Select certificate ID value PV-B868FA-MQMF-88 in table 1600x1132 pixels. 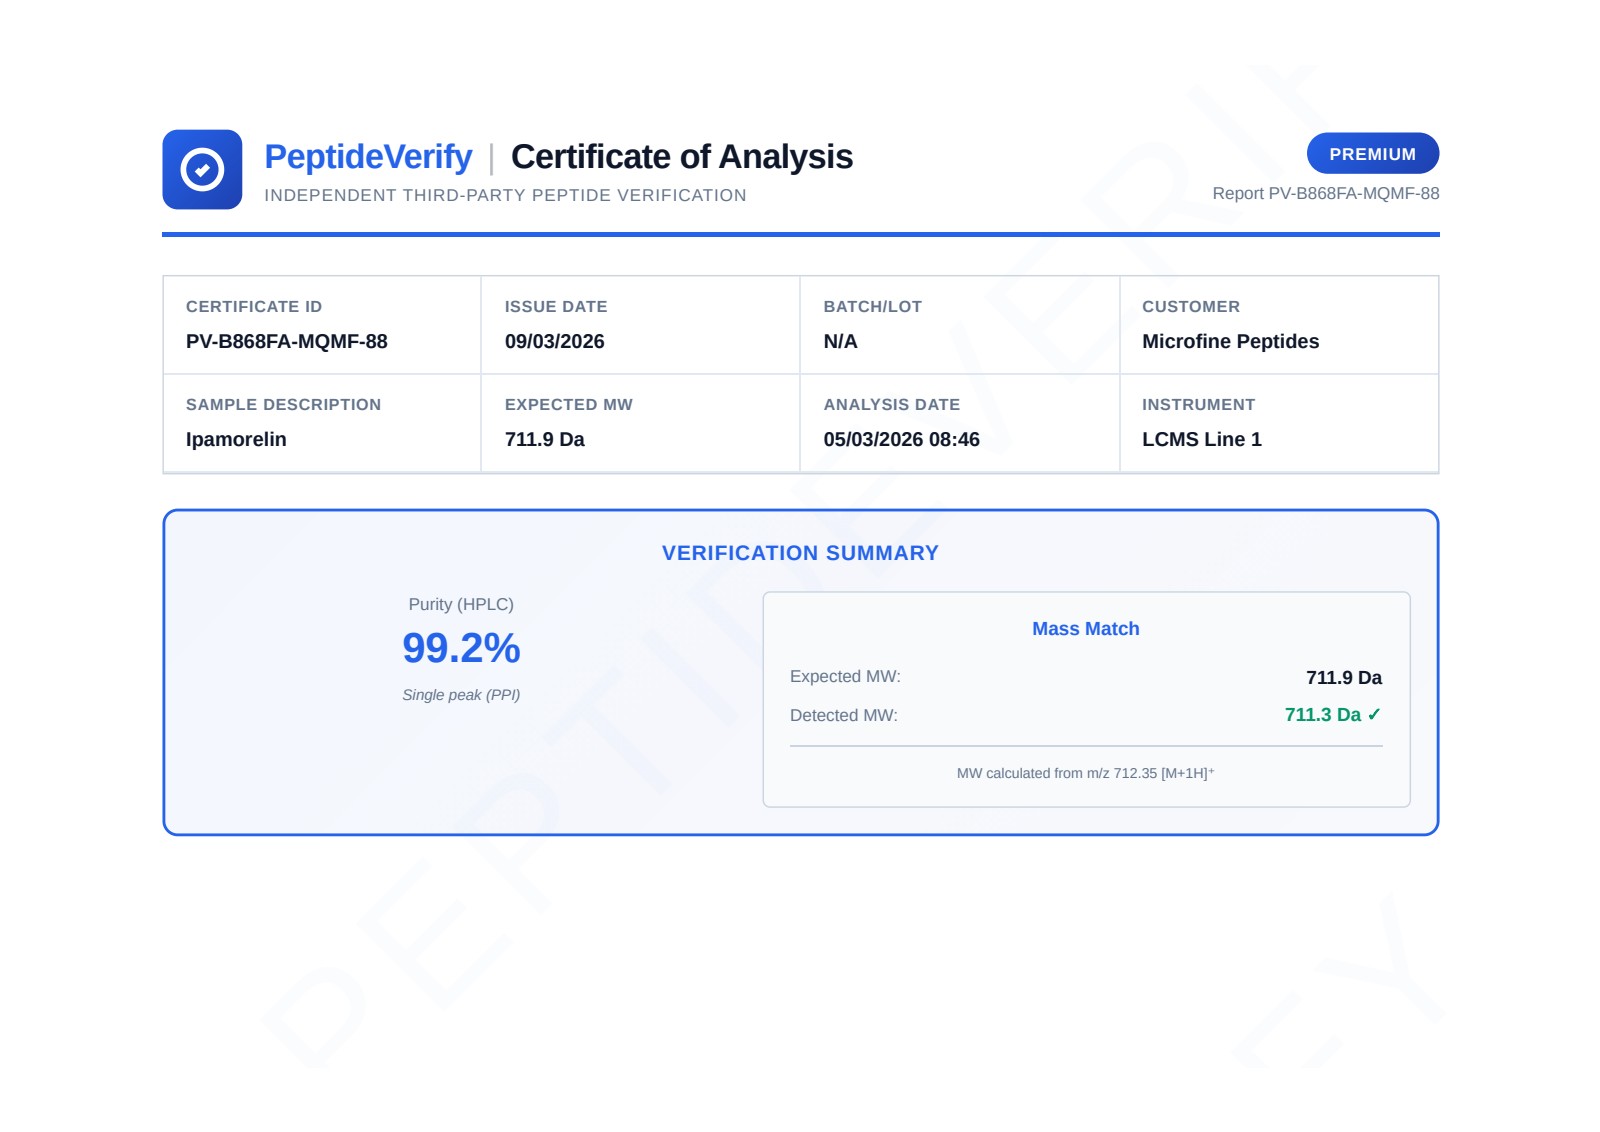click(x=287, y=341)
